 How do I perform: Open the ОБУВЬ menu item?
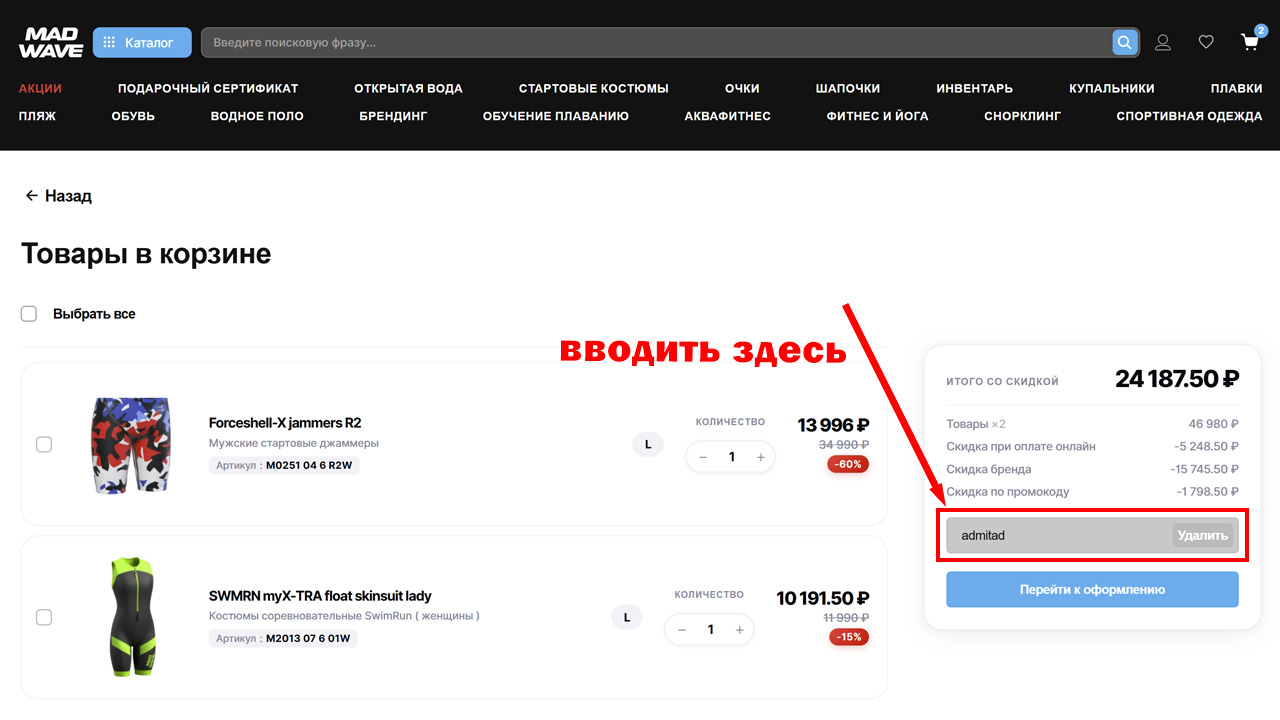[x=133, y=116]
